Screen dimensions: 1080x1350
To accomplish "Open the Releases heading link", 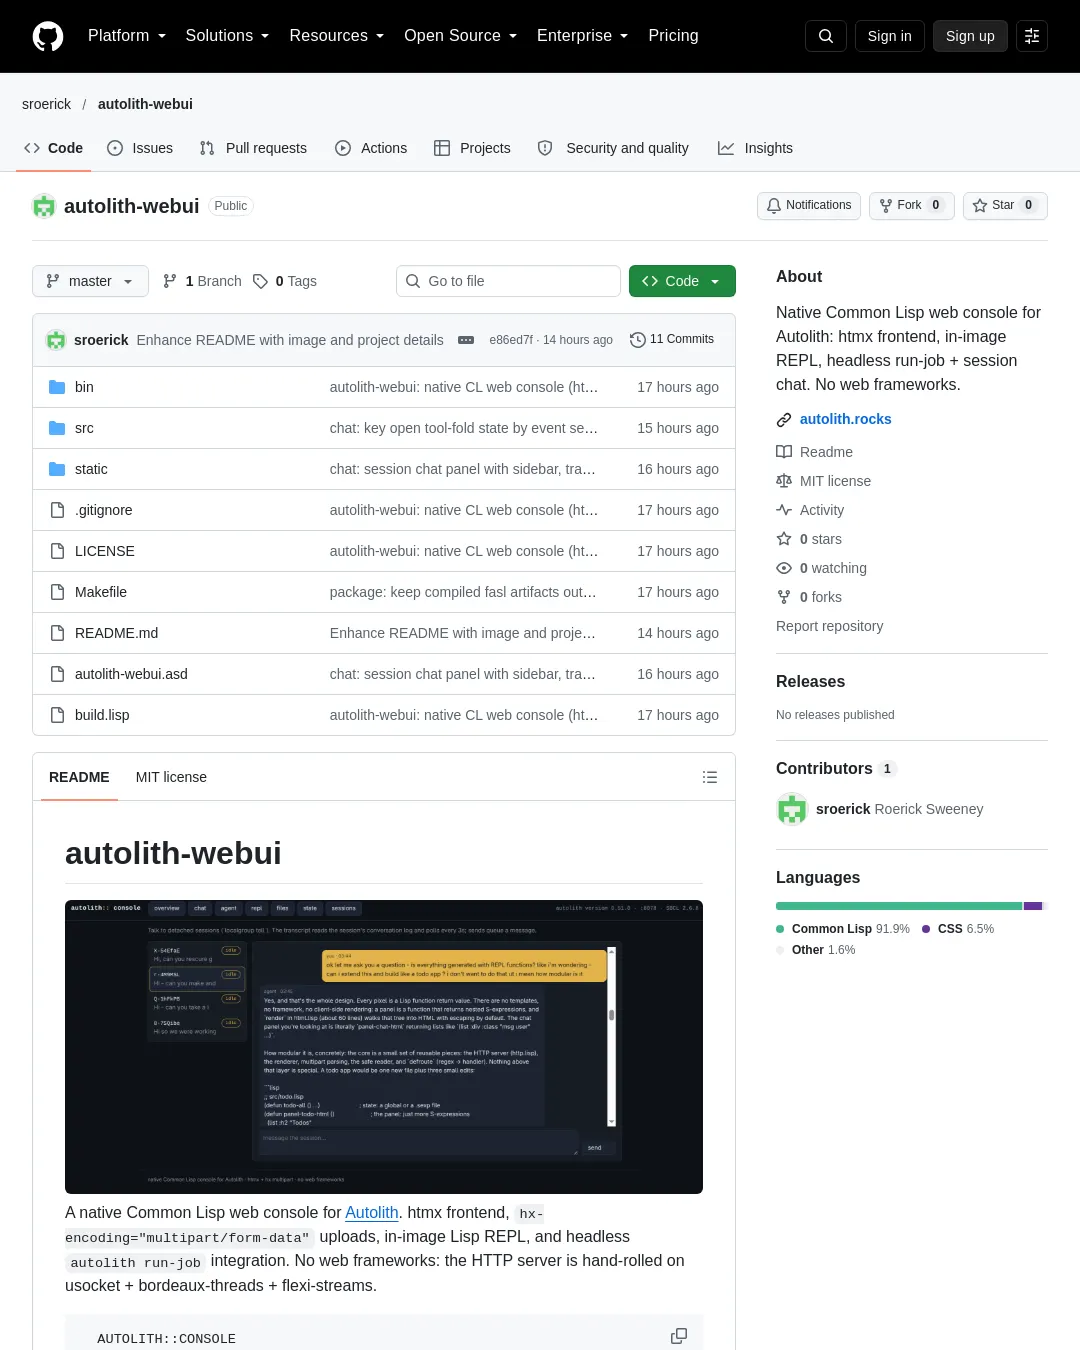I will (x=810, y=681).
